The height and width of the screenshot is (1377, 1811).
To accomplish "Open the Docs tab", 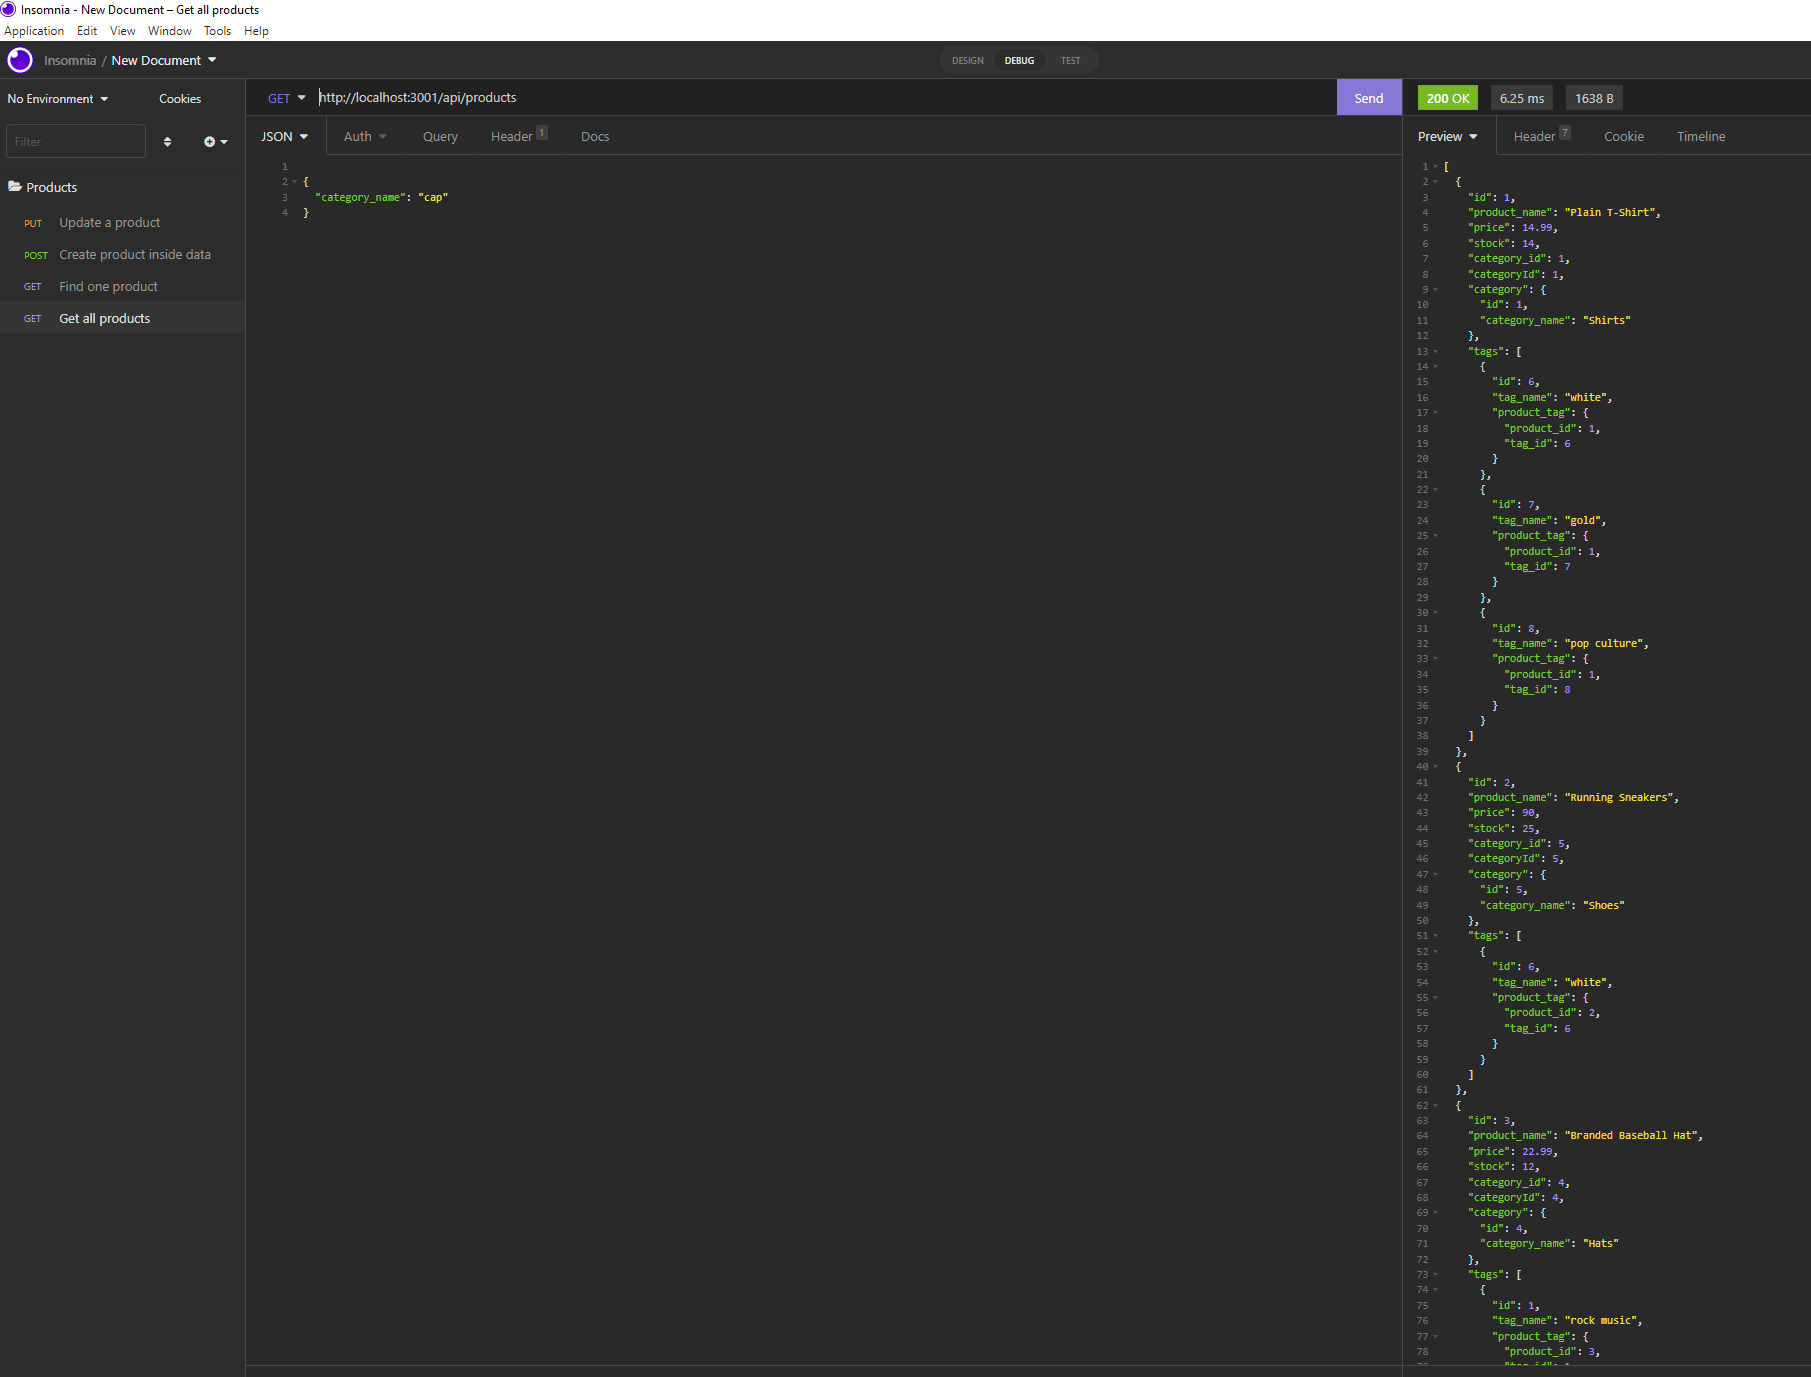I will 595,136.
